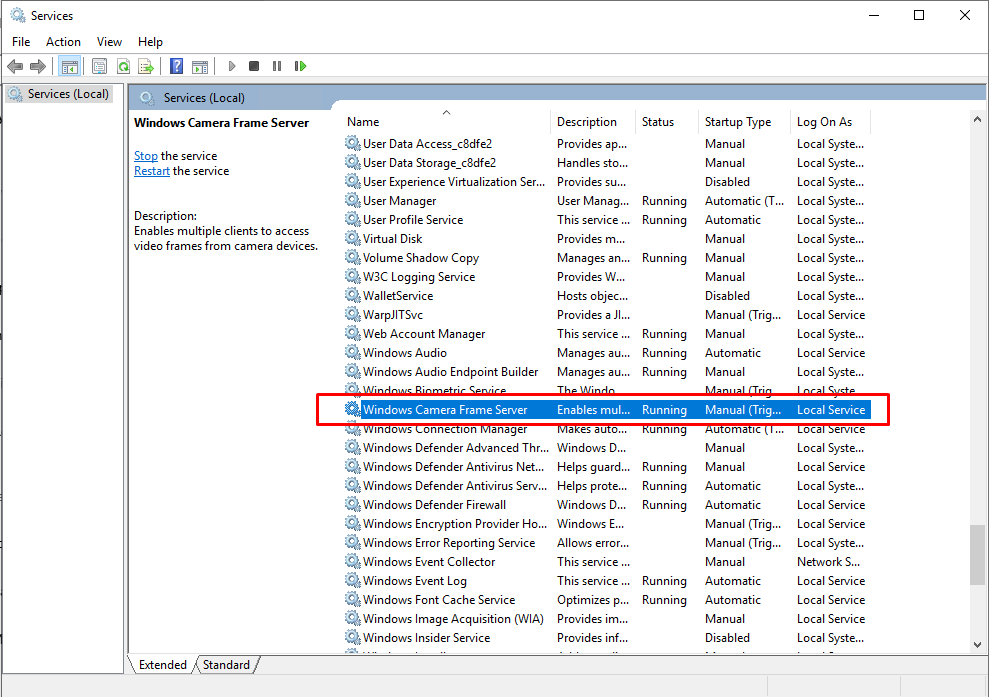The image size is (989, 697).
Task: Stop the service with the square toolbar icon
Action: pos(254,66)
